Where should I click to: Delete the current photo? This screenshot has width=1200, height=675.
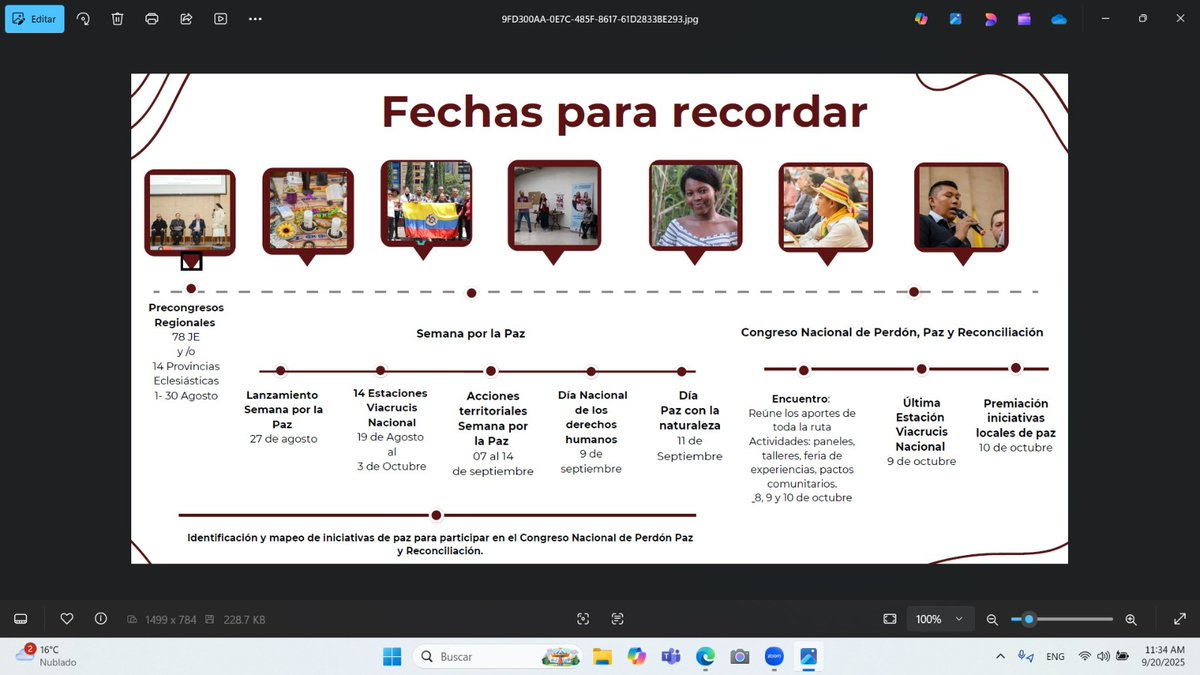coord(117,18)
